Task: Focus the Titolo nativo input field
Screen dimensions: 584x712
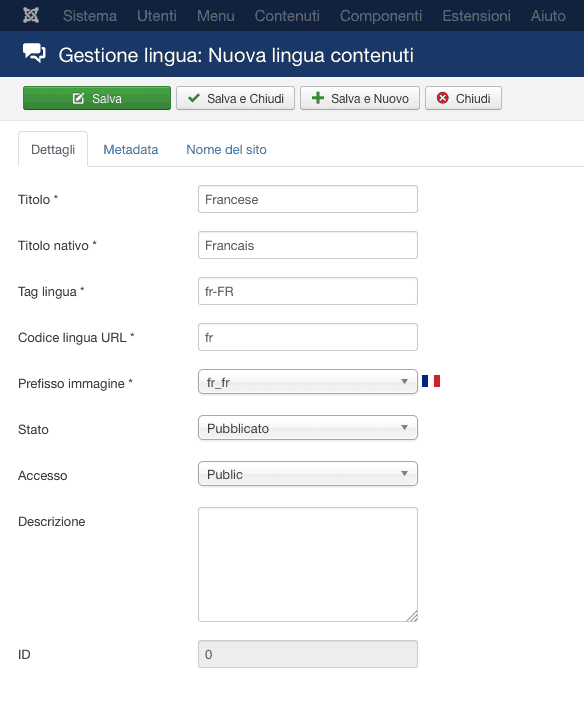Action: pos(307,245)
